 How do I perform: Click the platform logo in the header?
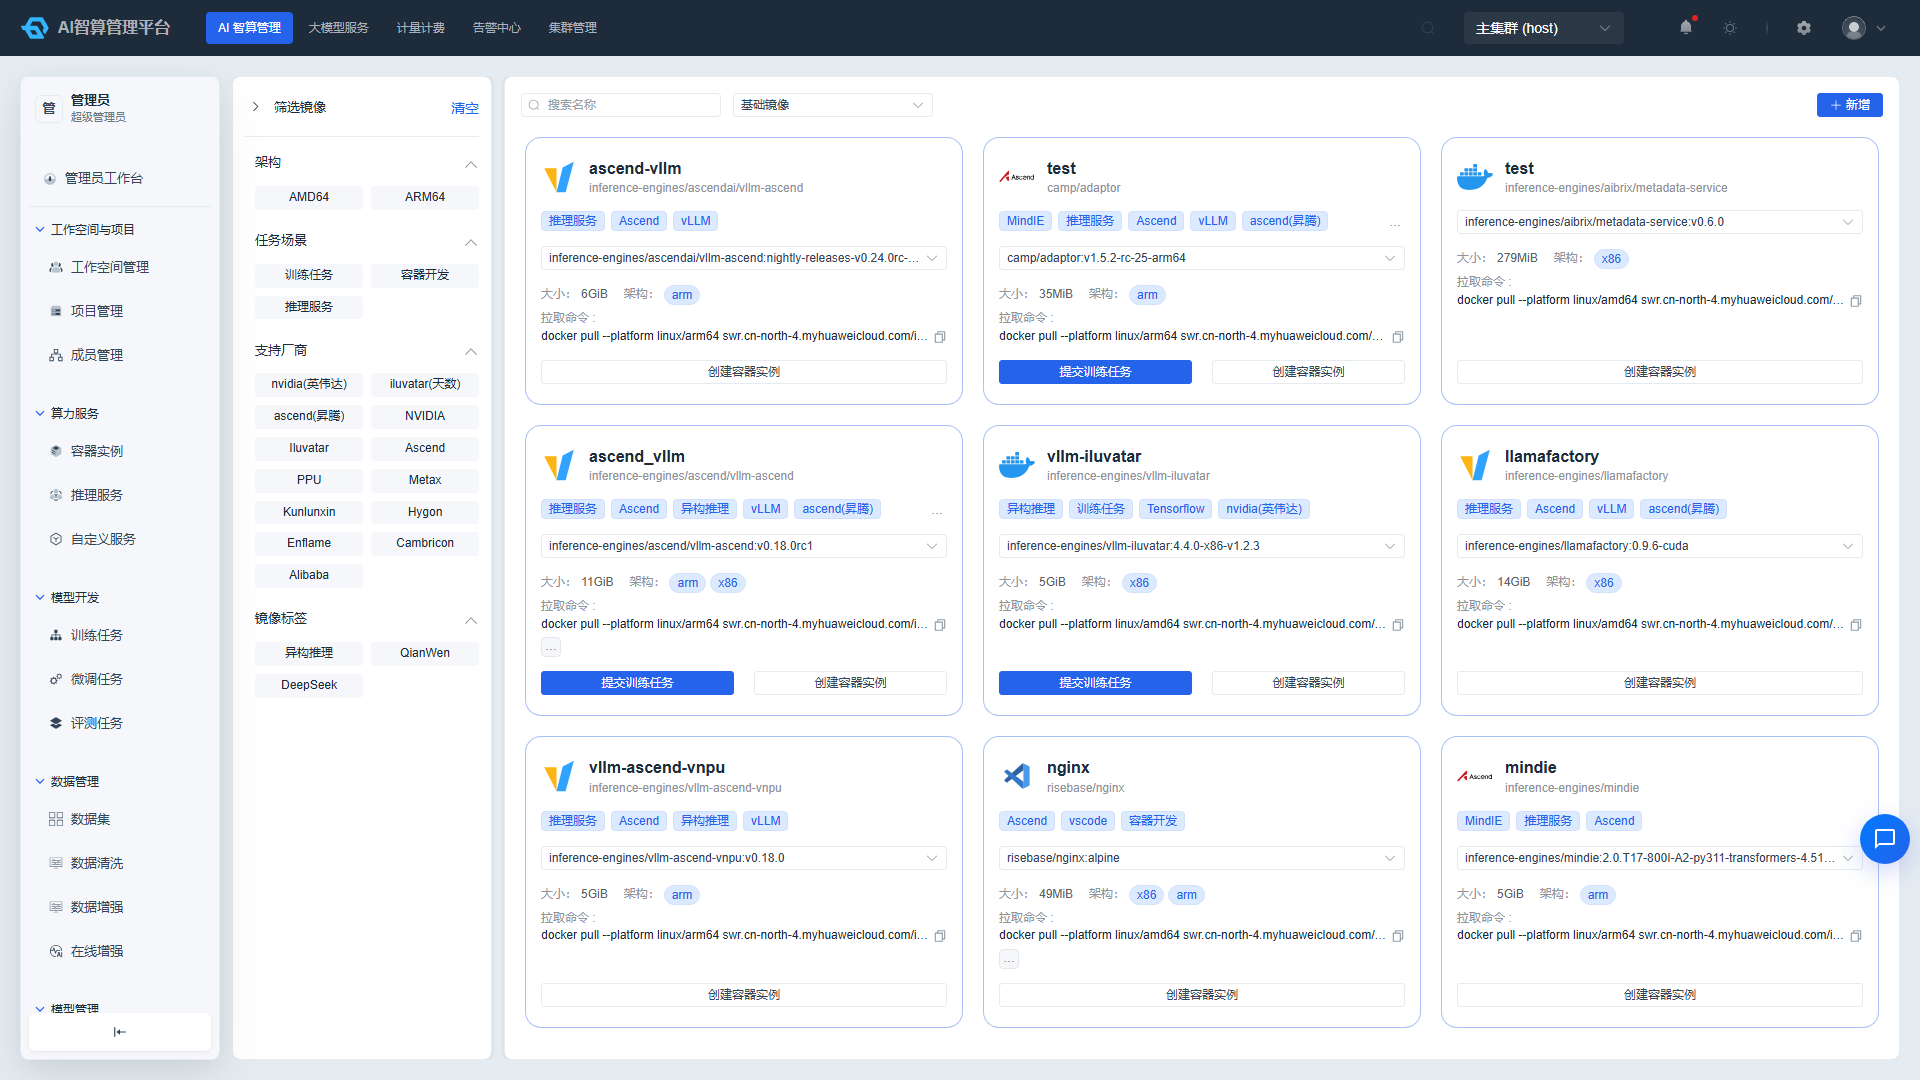(95, 28)
